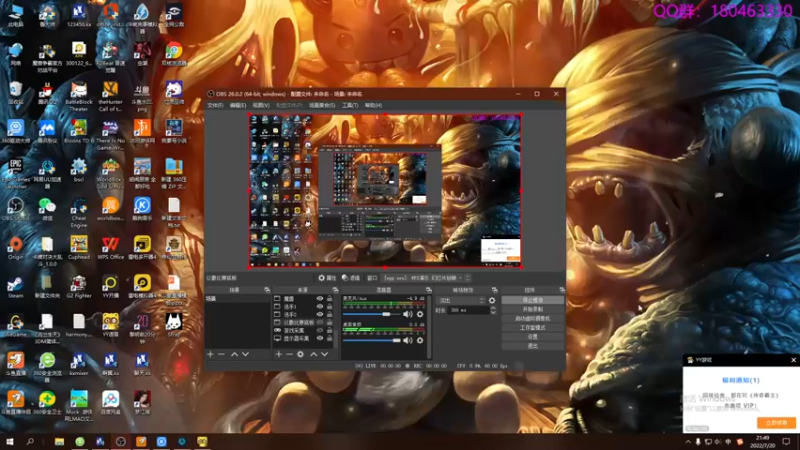This screenshot has height=450, width=800.
Task: Click the 退出 exit button in controls
Action: click(x=533, y=346)
